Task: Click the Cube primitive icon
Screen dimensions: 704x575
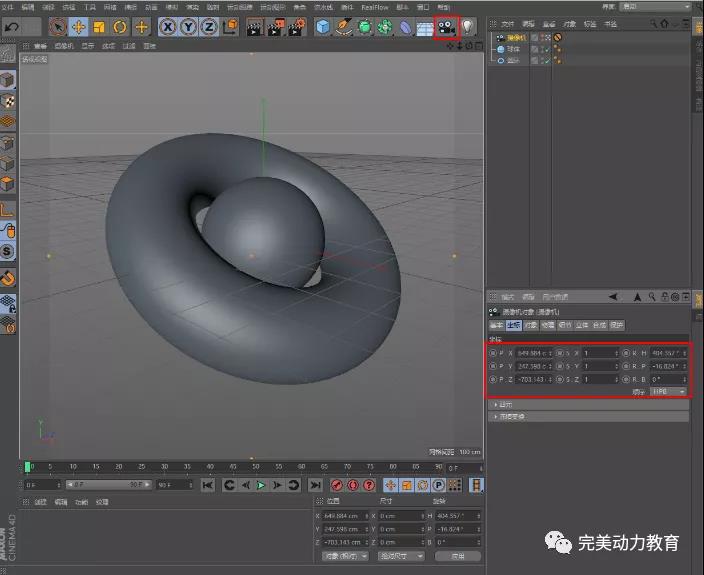Action: point(324,27)
